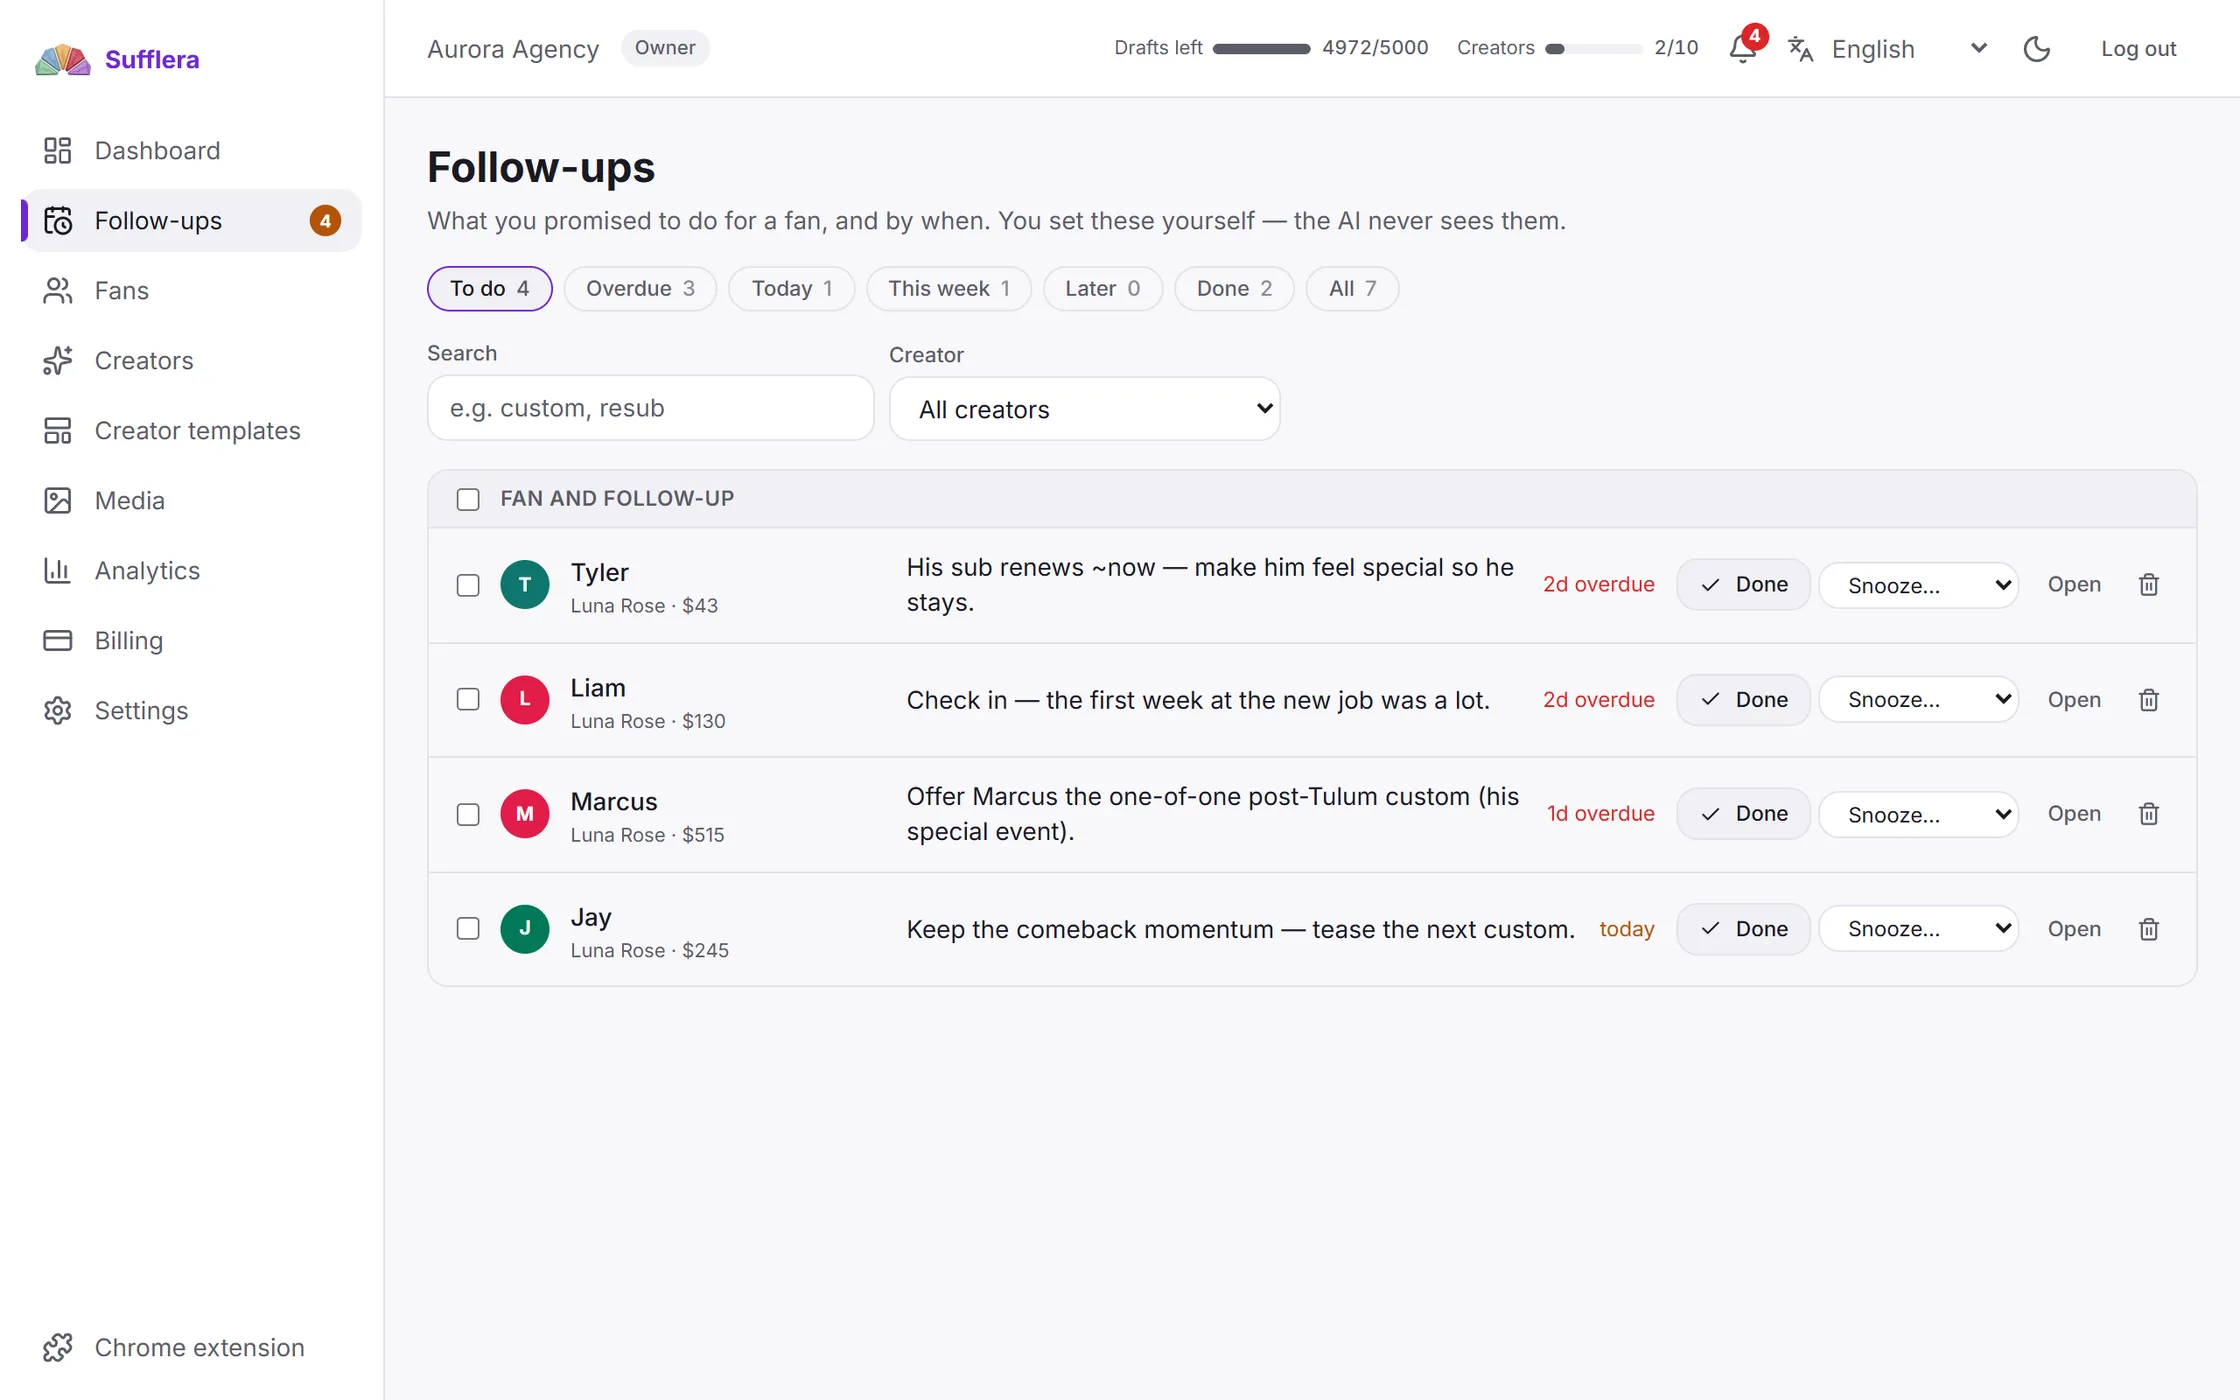
Task: Toggle dark mode moon icon
Action: coord(2037,49)
